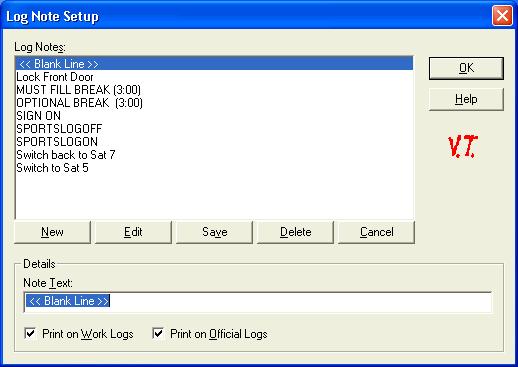Select the << Blank Line >> list entry

tap(214, 64)
